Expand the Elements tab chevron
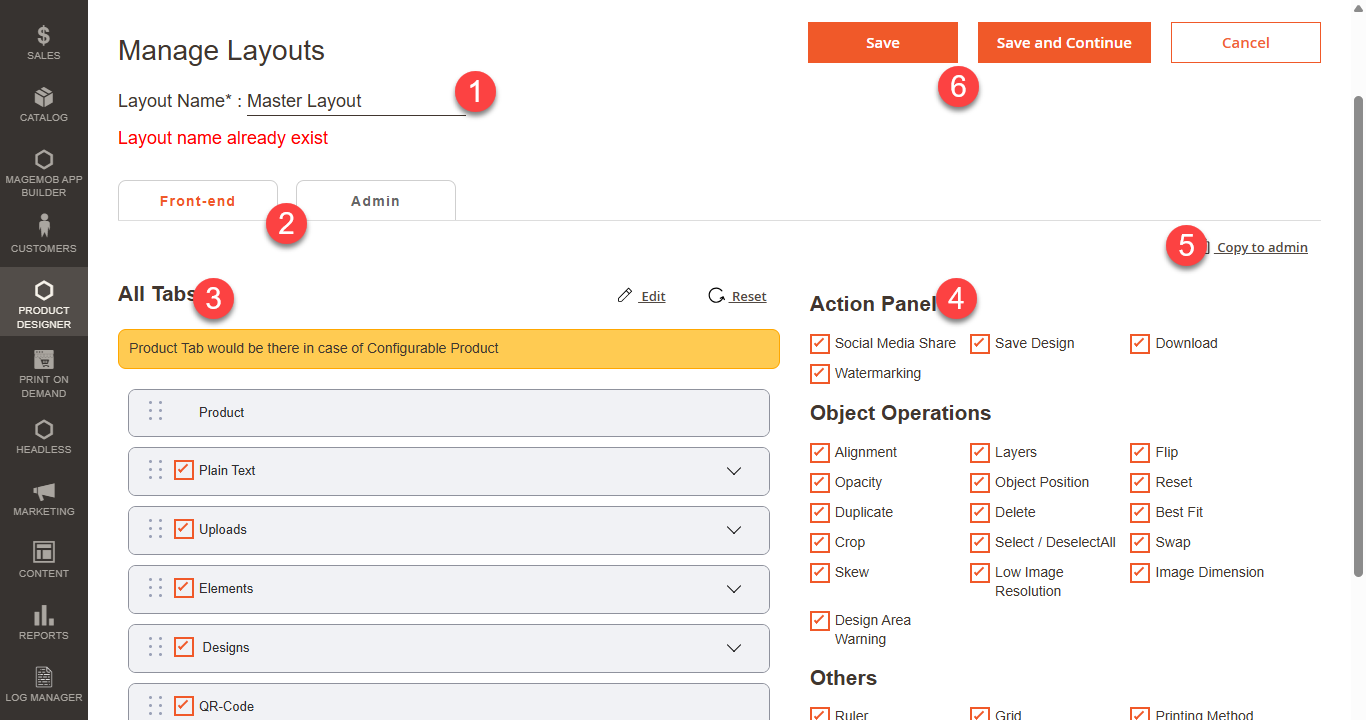The height and width of the screenshot is (720, 1366). click(734, 589)
